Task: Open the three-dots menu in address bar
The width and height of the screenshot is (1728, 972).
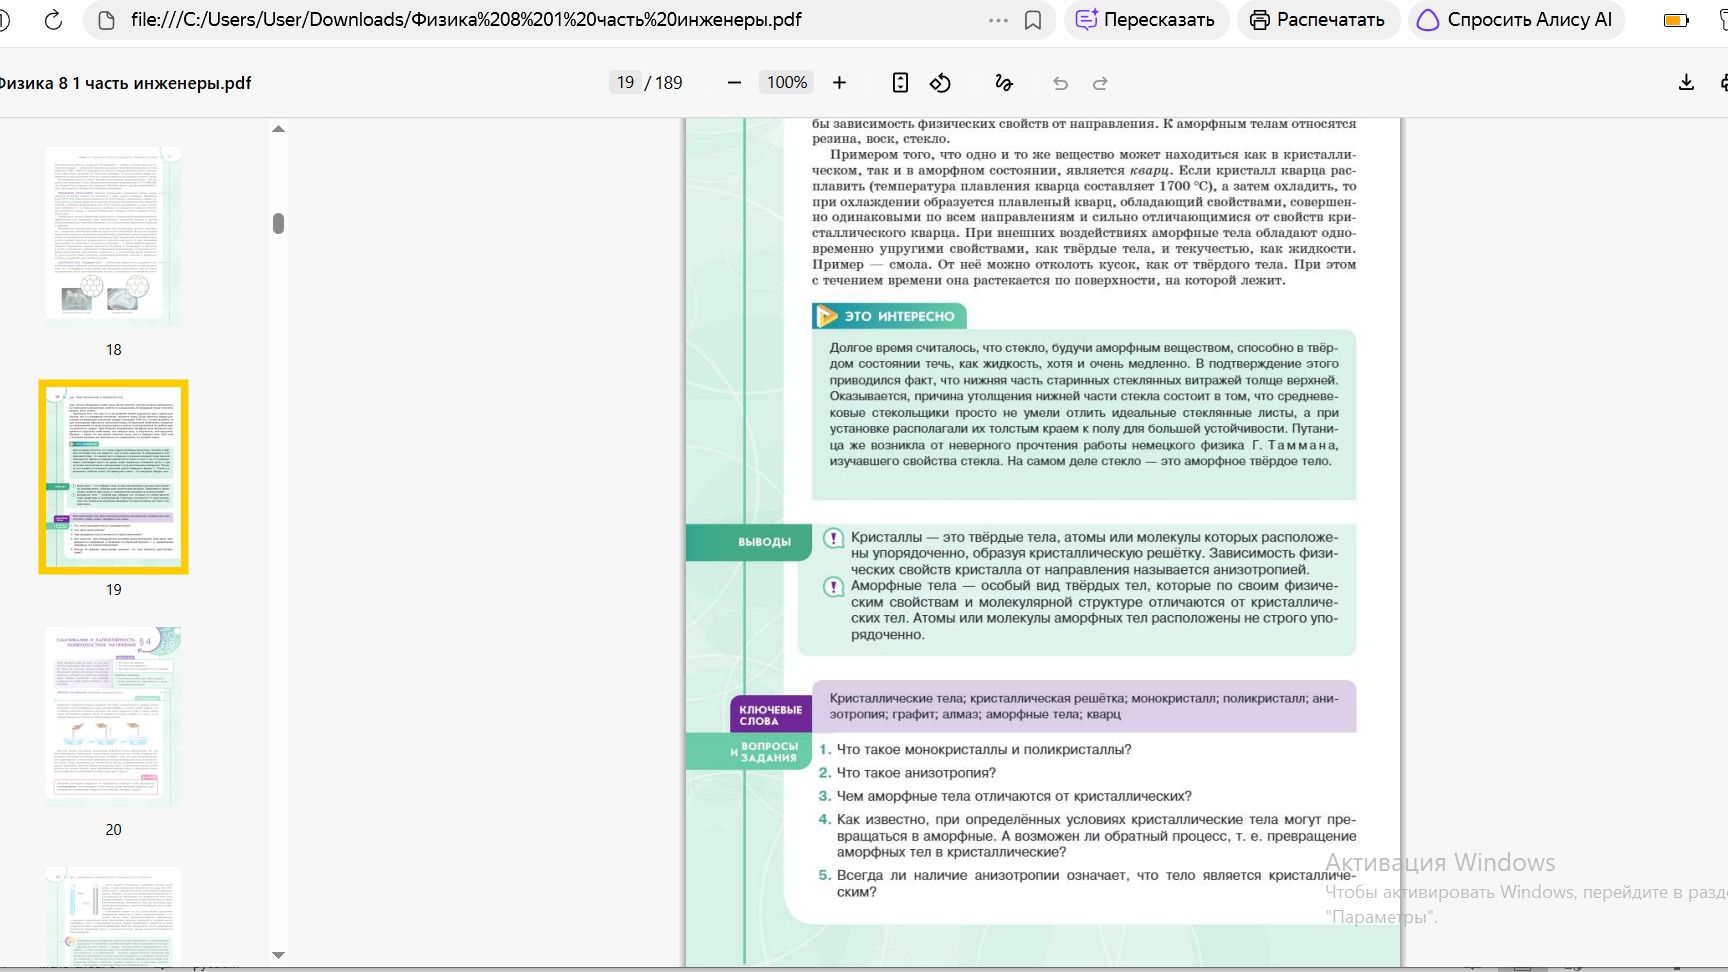Action: (998, 20)
